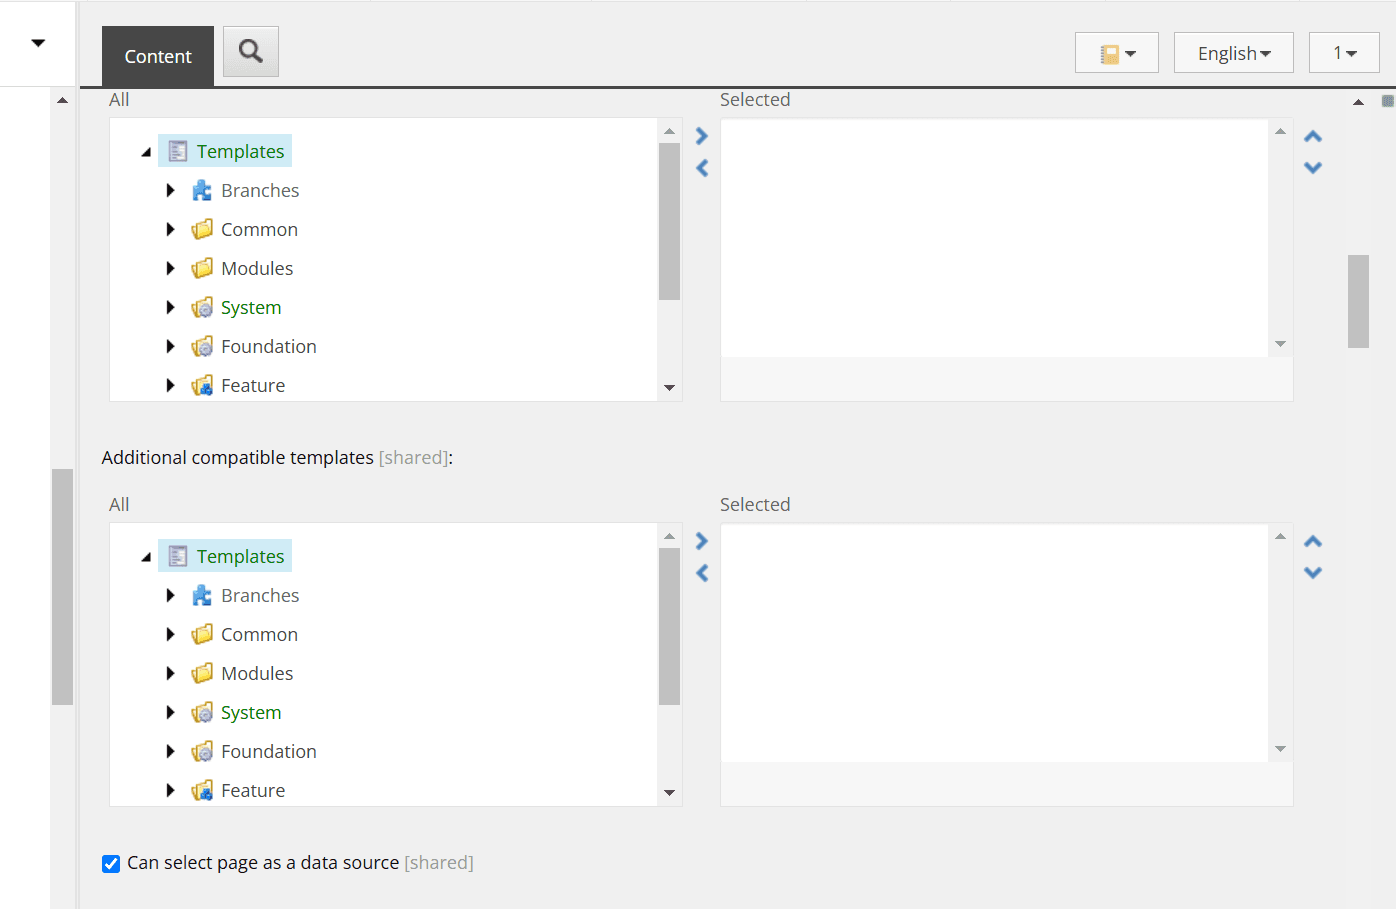Select the Modules folder in the lower tree
This screenshot has height=909, width=1396.
coord(257,674)
